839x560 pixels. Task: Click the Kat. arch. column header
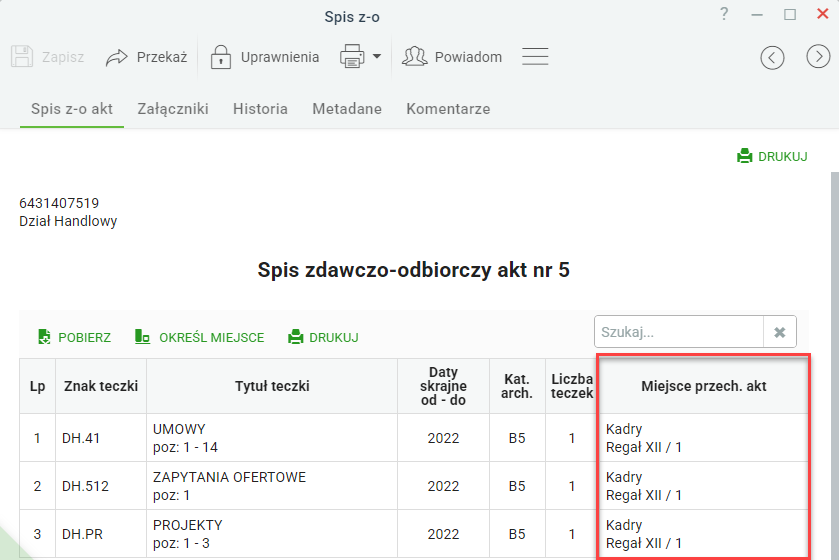(x=517, y=386)
